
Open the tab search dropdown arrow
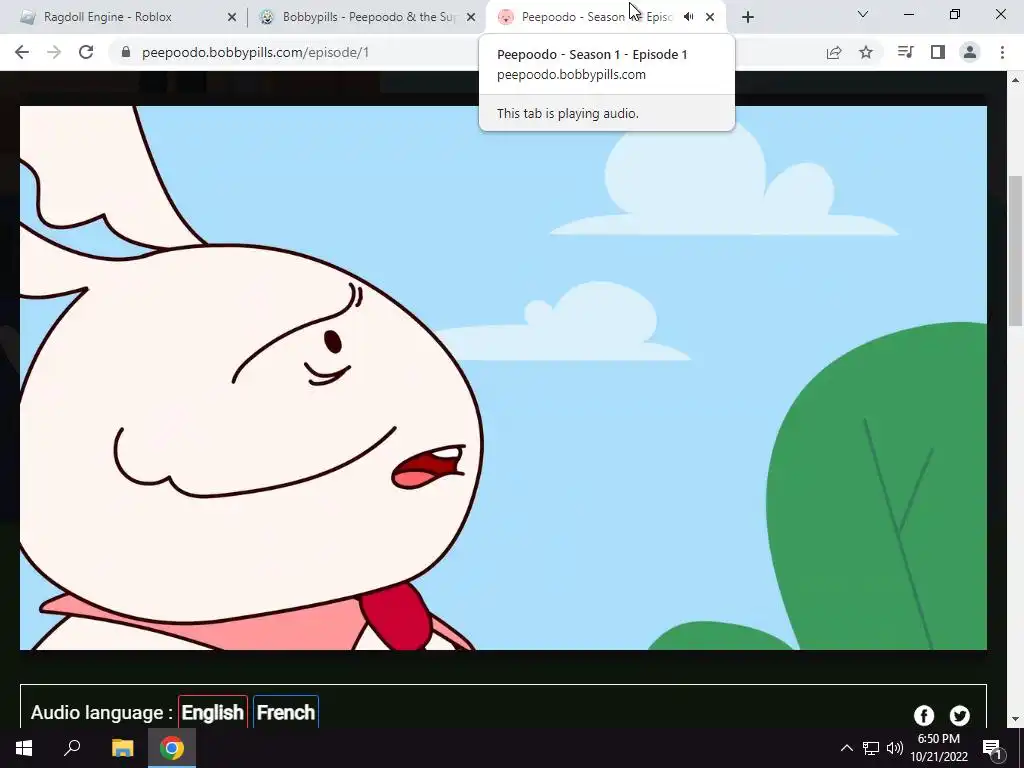[863, 14]
